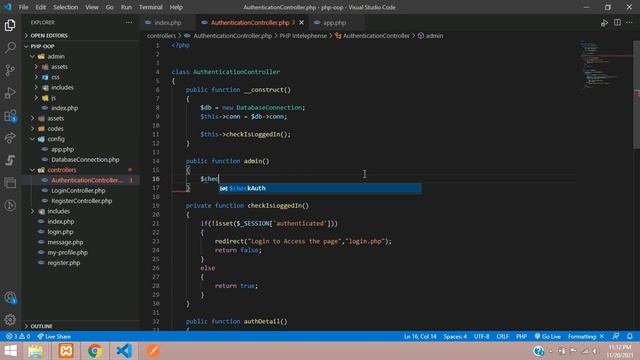Screen dimensions: 640x360
Task: Open Windows Start menu
Action: pyautogui.click(x=11, y=351)
